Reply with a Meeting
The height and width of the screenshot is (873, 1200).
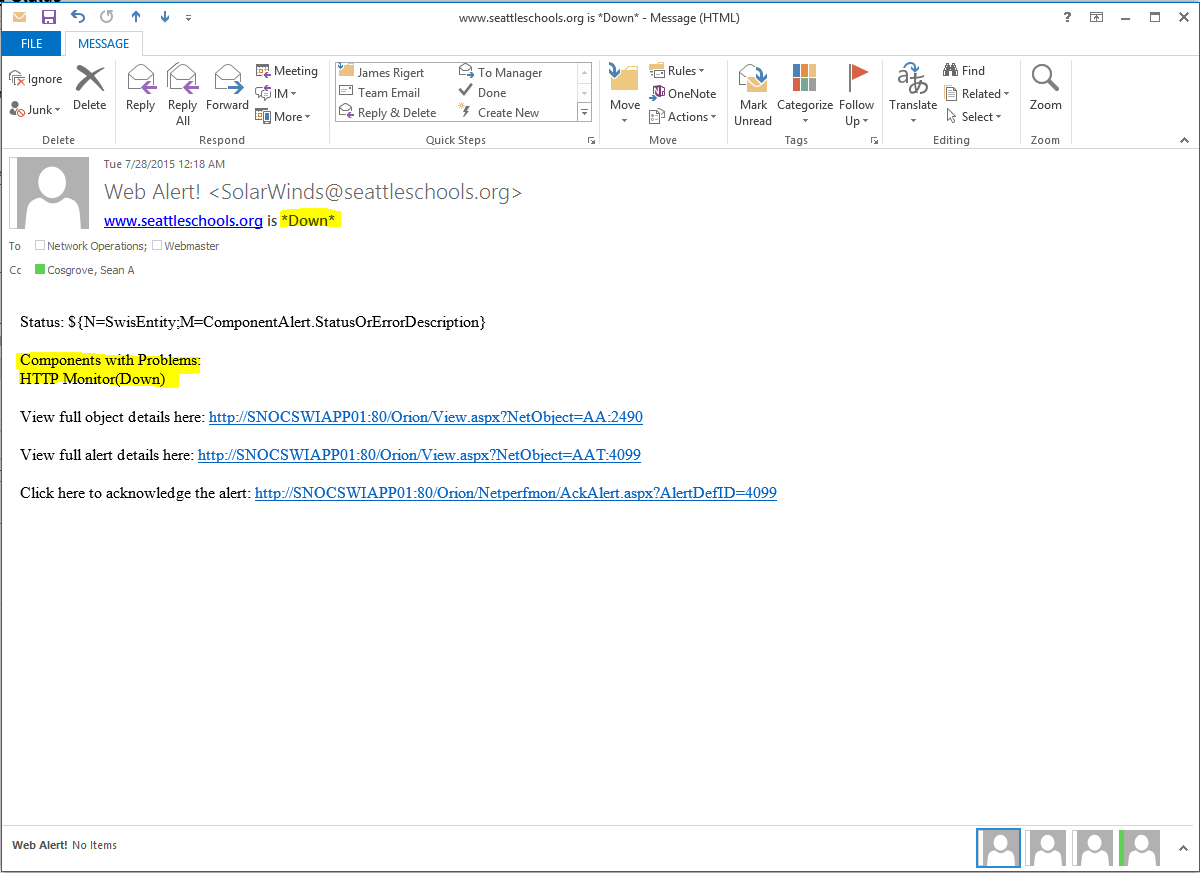click(287, 71)
